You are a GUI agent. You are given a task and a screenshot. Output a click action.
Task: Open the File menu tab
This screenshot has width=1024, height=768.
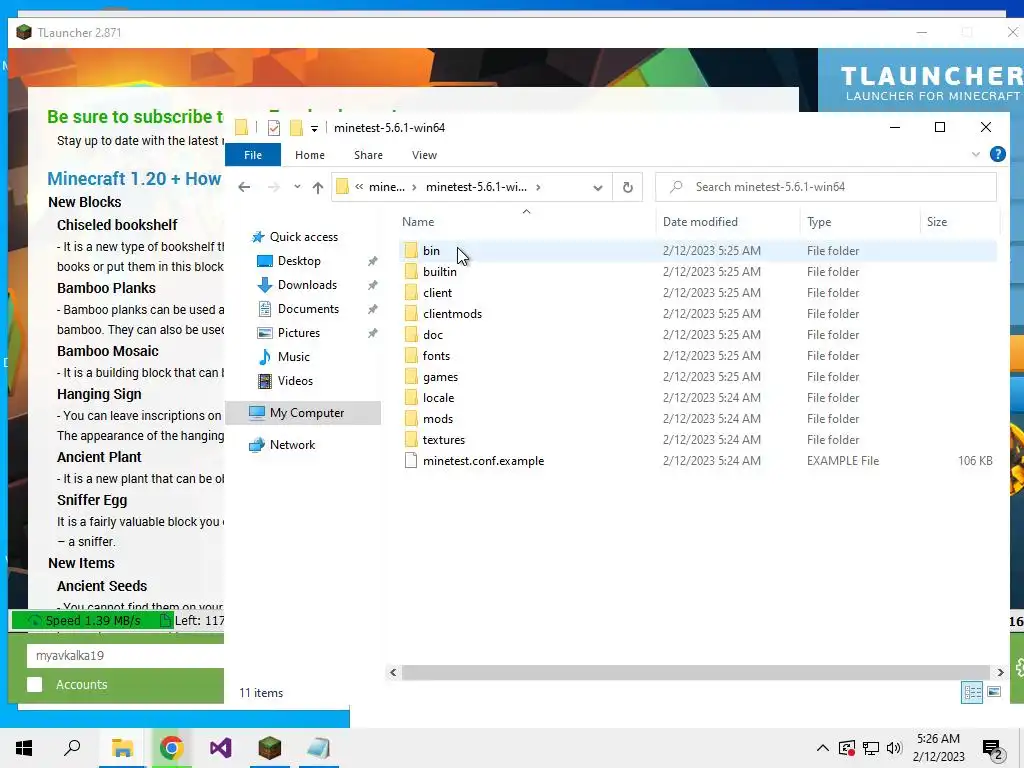pyautogui.click(x=253, y=155)
